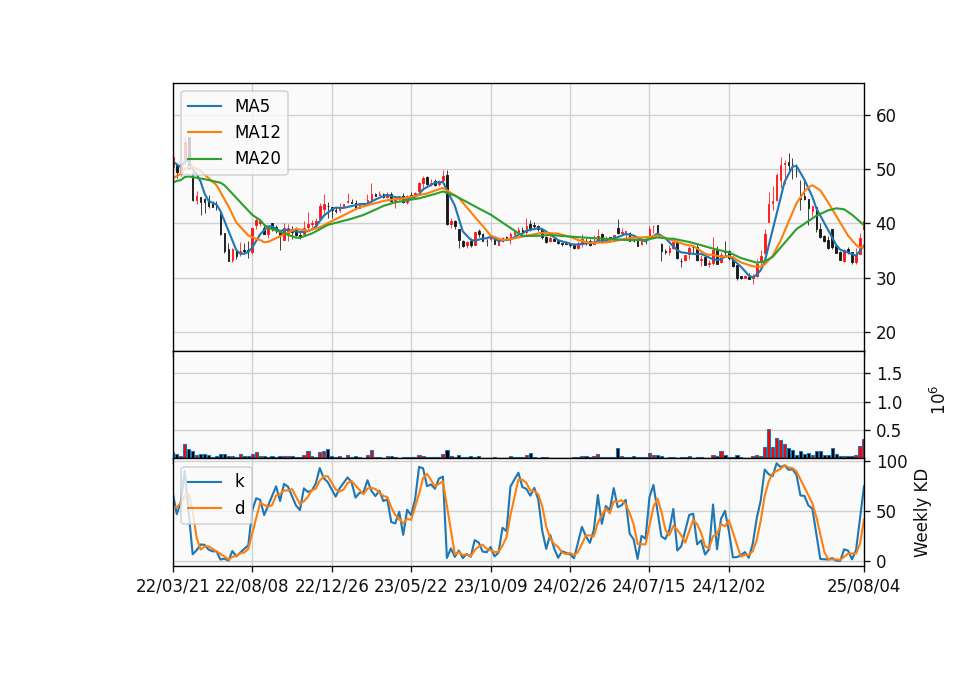960x690 pixels.
Task: Click the MA12 legend label
Action: pos(257,132)
